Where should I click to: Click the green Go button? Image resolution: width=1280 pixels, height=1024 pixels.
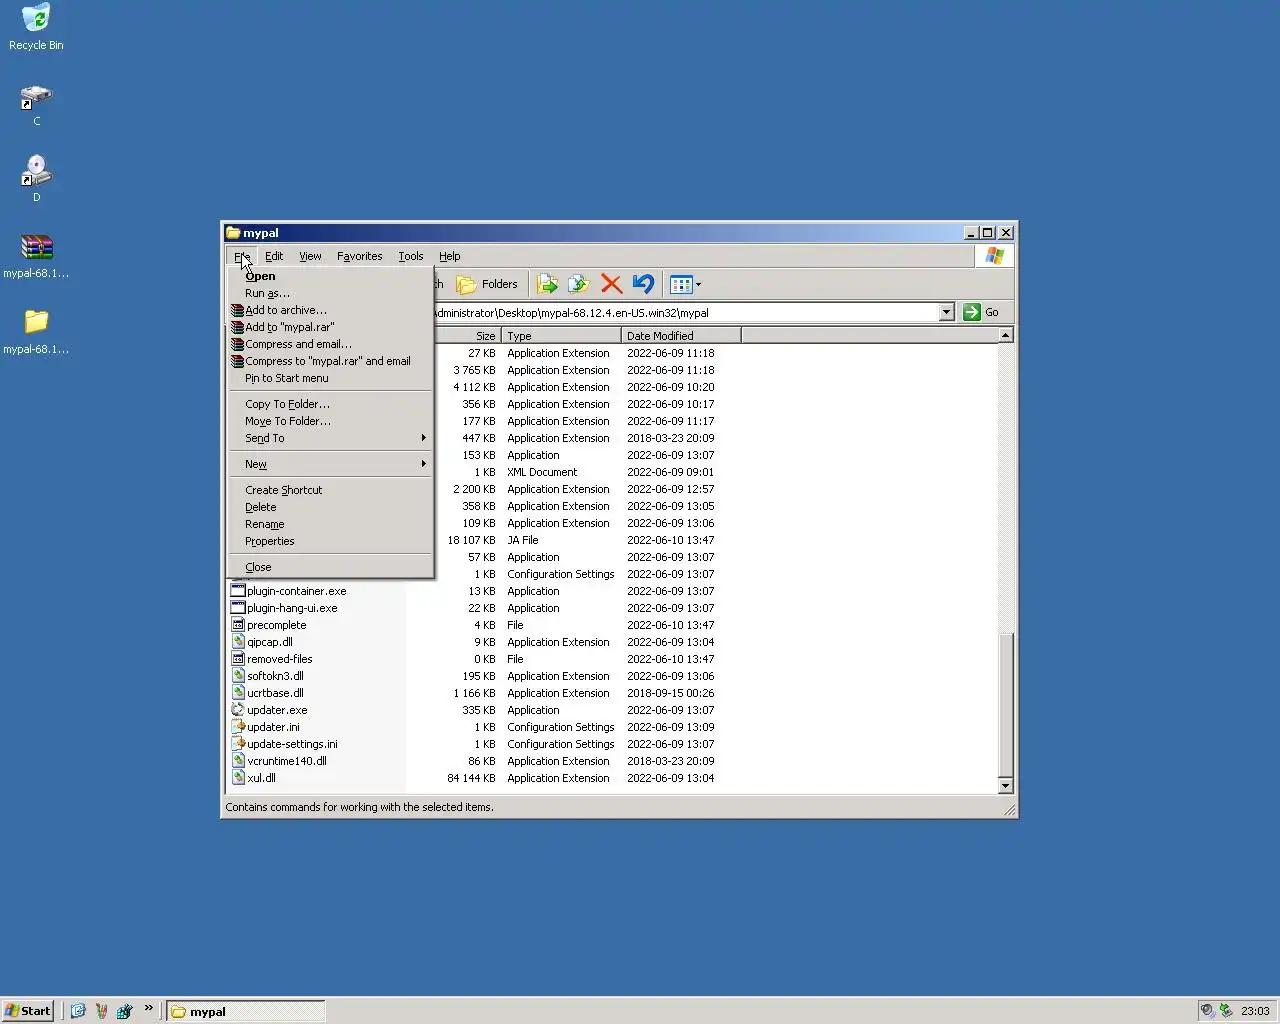[x=981, y=312]
